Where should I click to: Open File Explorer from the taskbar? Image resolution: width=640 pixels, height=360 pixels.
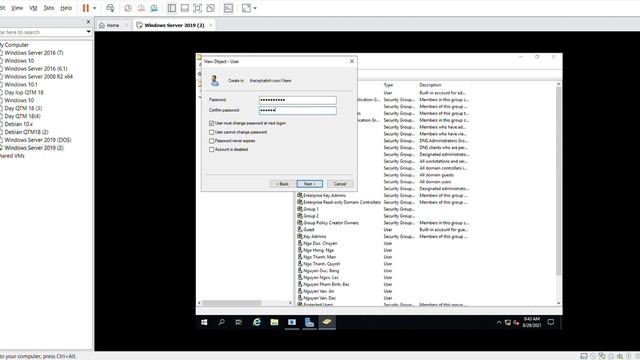click(274, 322)
